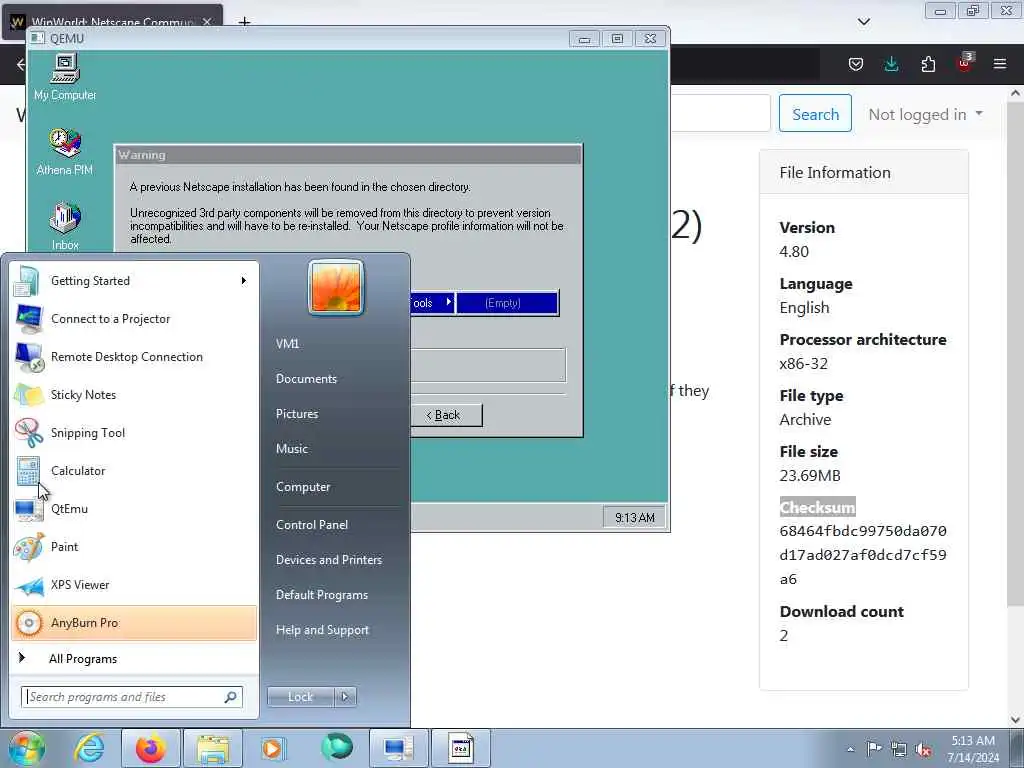Click the 9:13 AM clock in QEMU taskbar
This screenshot has height=768, width=1024.
pyautogui.click(x=635, y=518)
